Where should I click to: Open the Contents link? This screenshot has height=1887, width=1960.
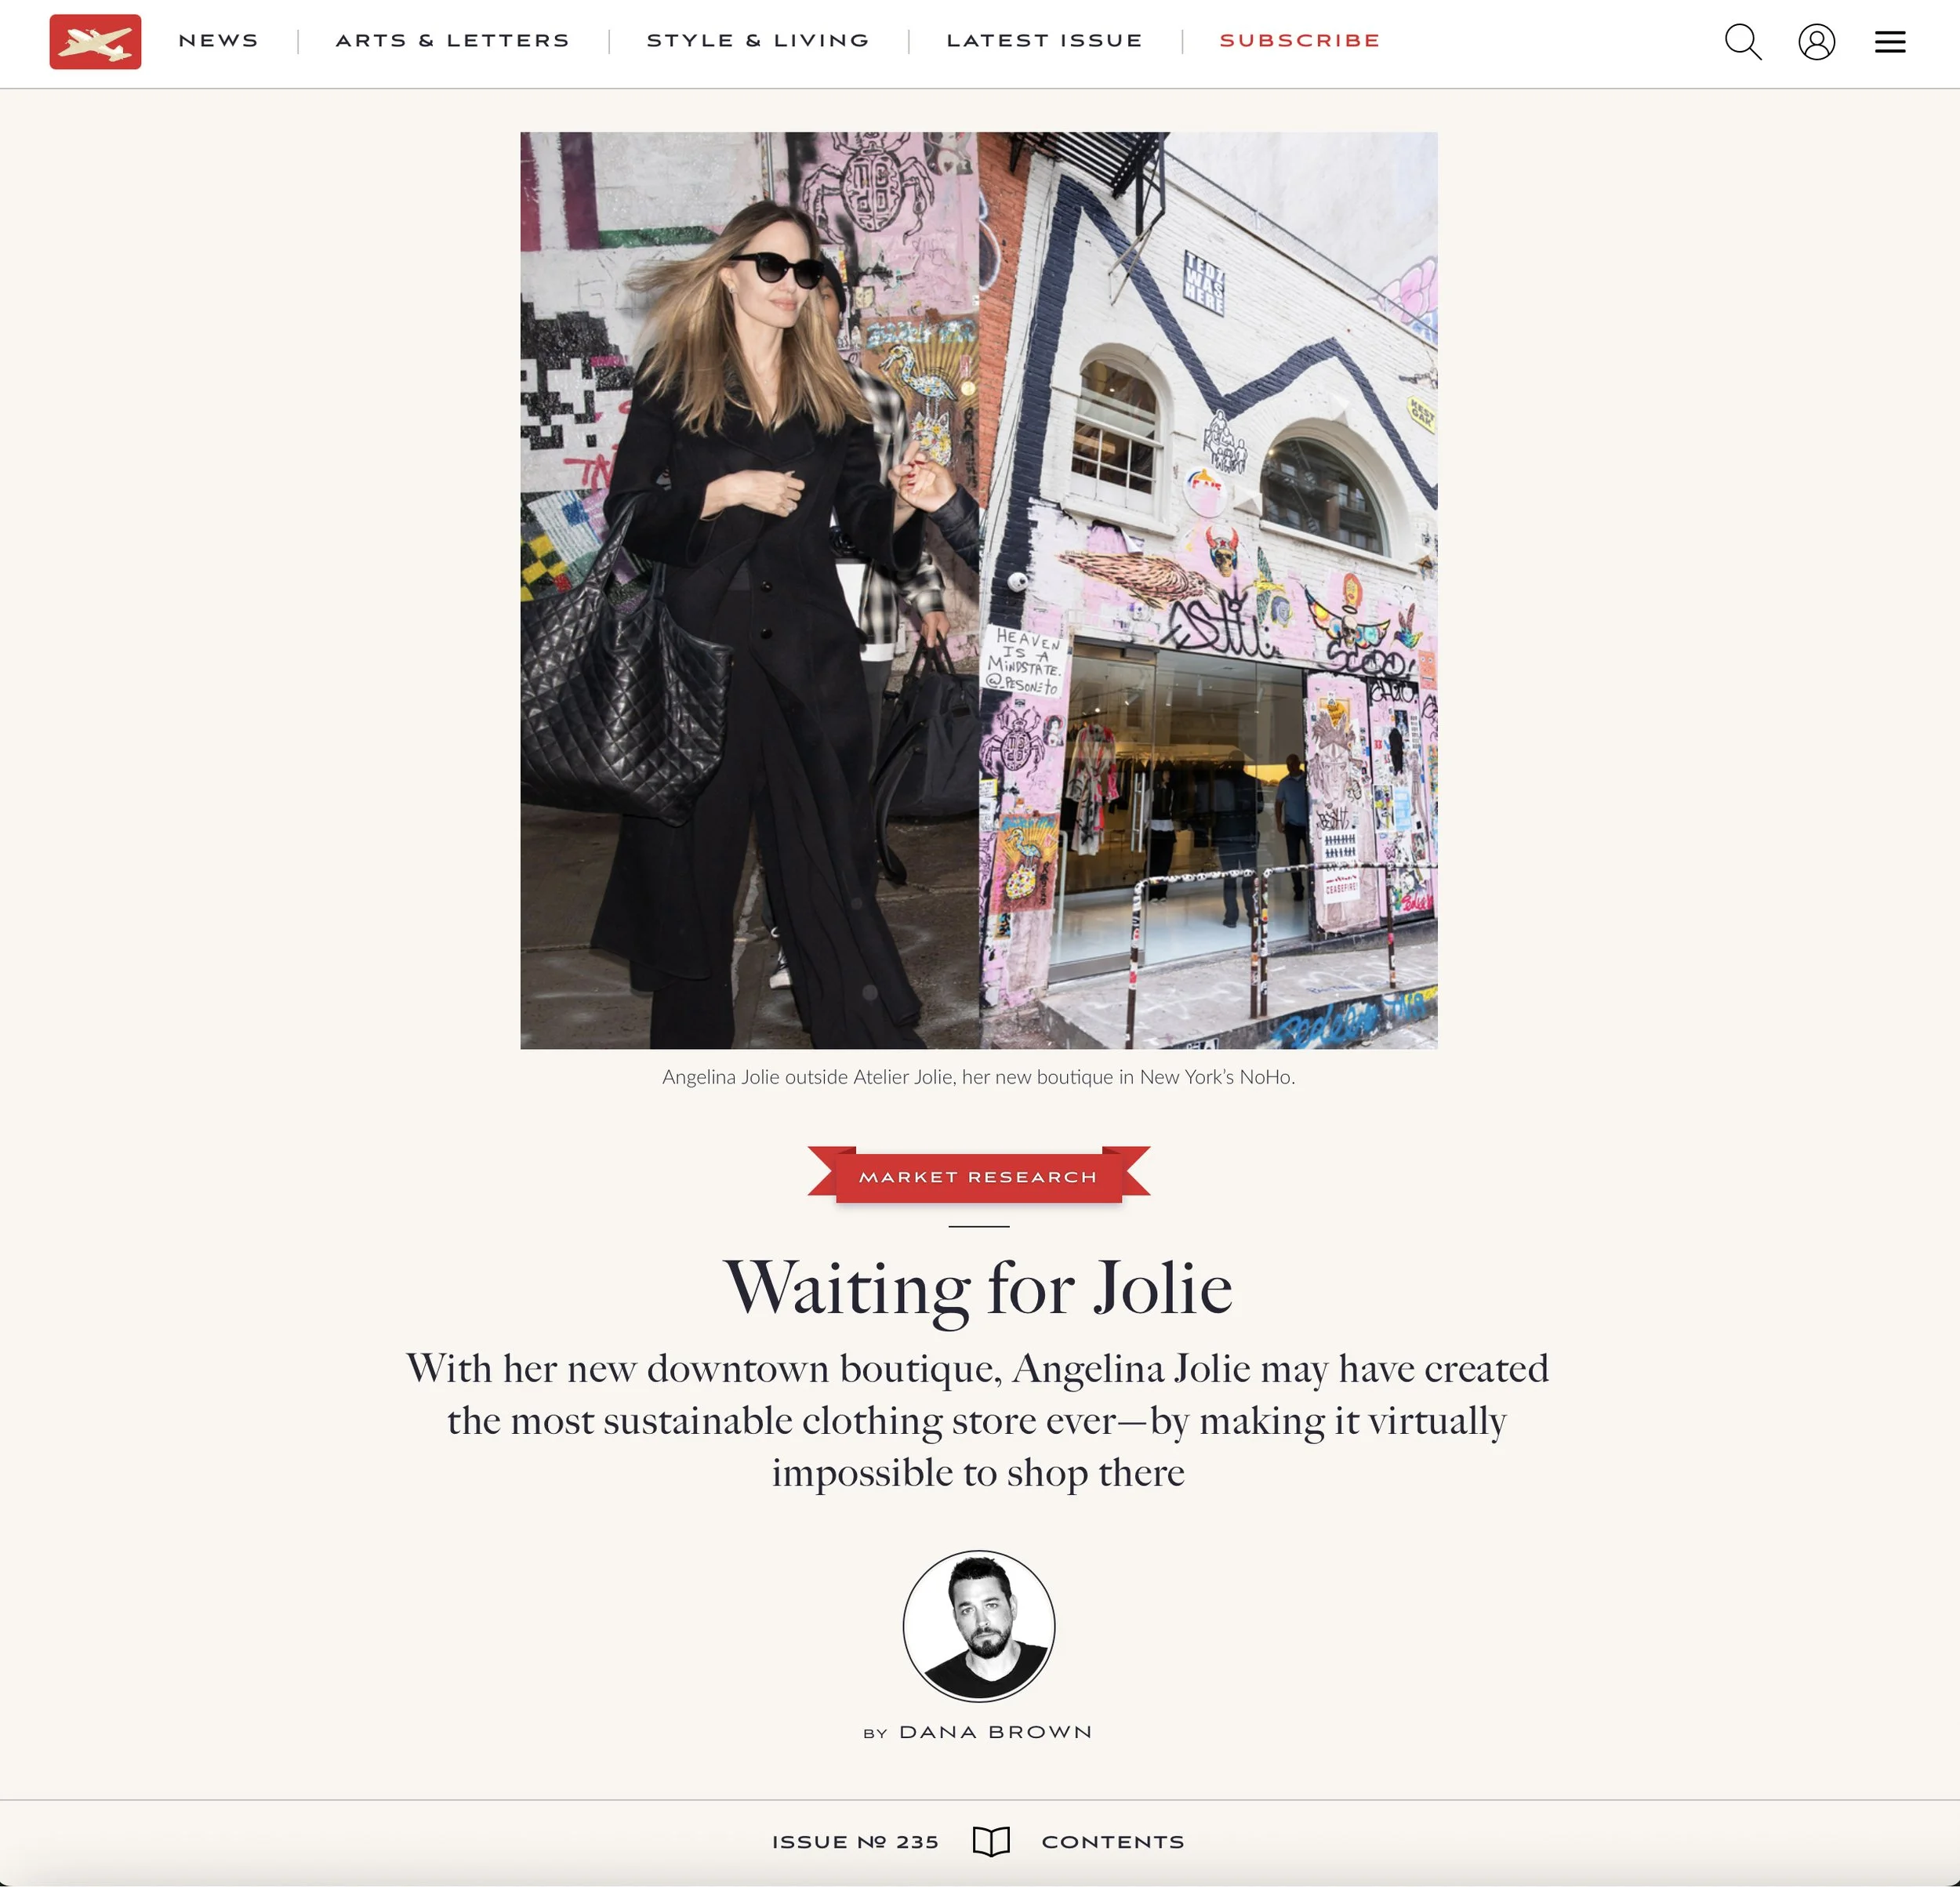[1113, 1842]
